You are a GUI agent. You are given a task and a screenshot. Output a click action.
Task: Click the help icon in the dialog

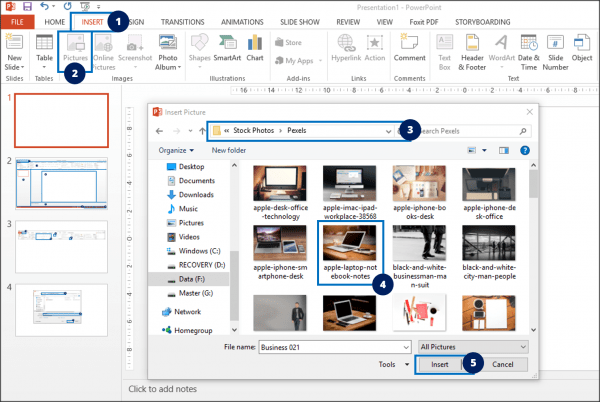(524, 150)
